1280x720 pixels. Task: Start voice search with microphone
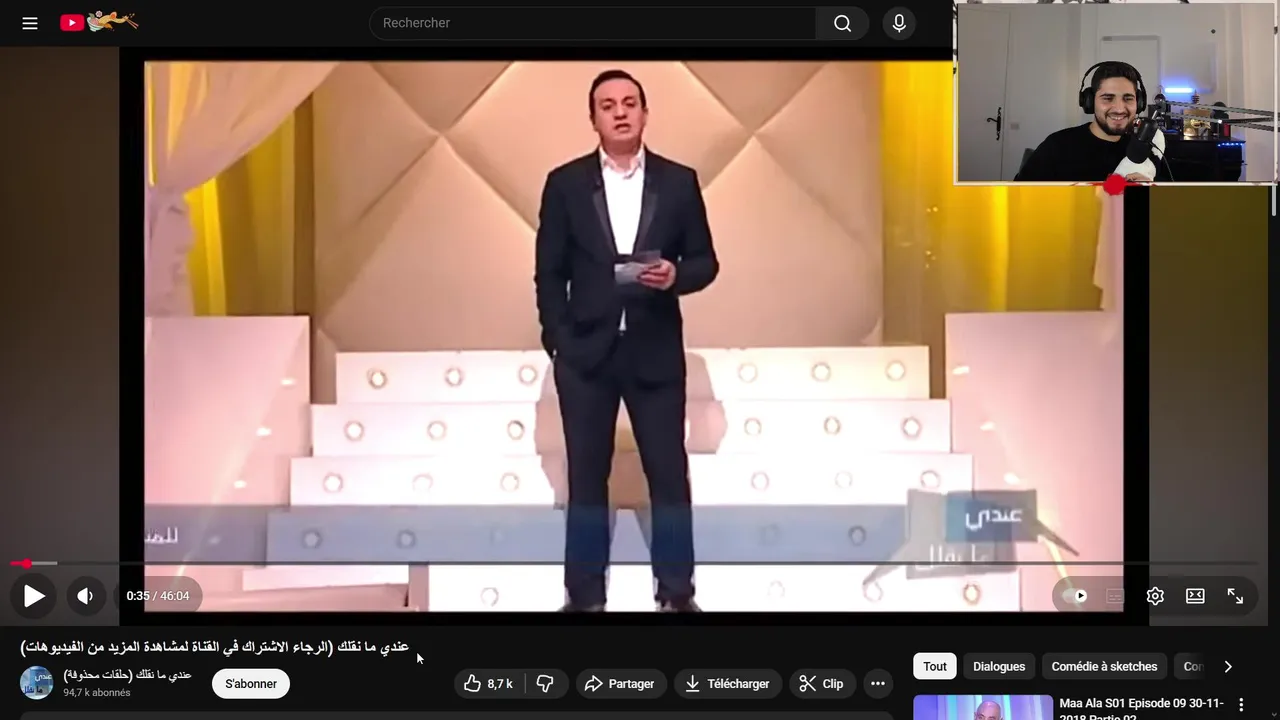[x=899, y=23]
